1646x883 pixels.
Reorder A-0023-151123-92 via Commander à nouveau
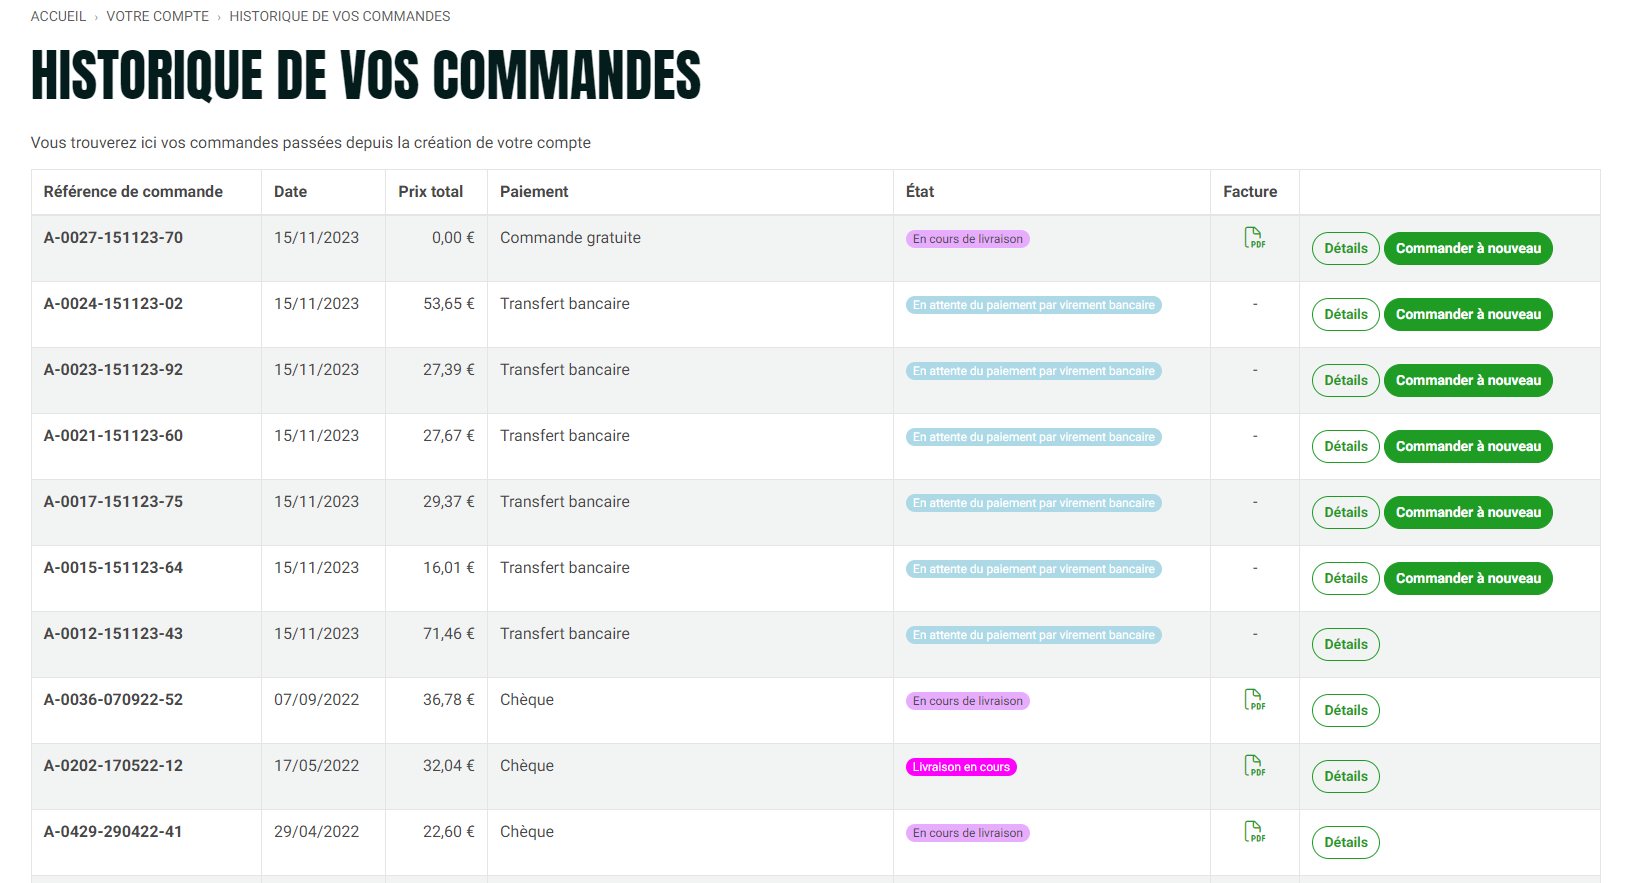tap(1468, 381)
